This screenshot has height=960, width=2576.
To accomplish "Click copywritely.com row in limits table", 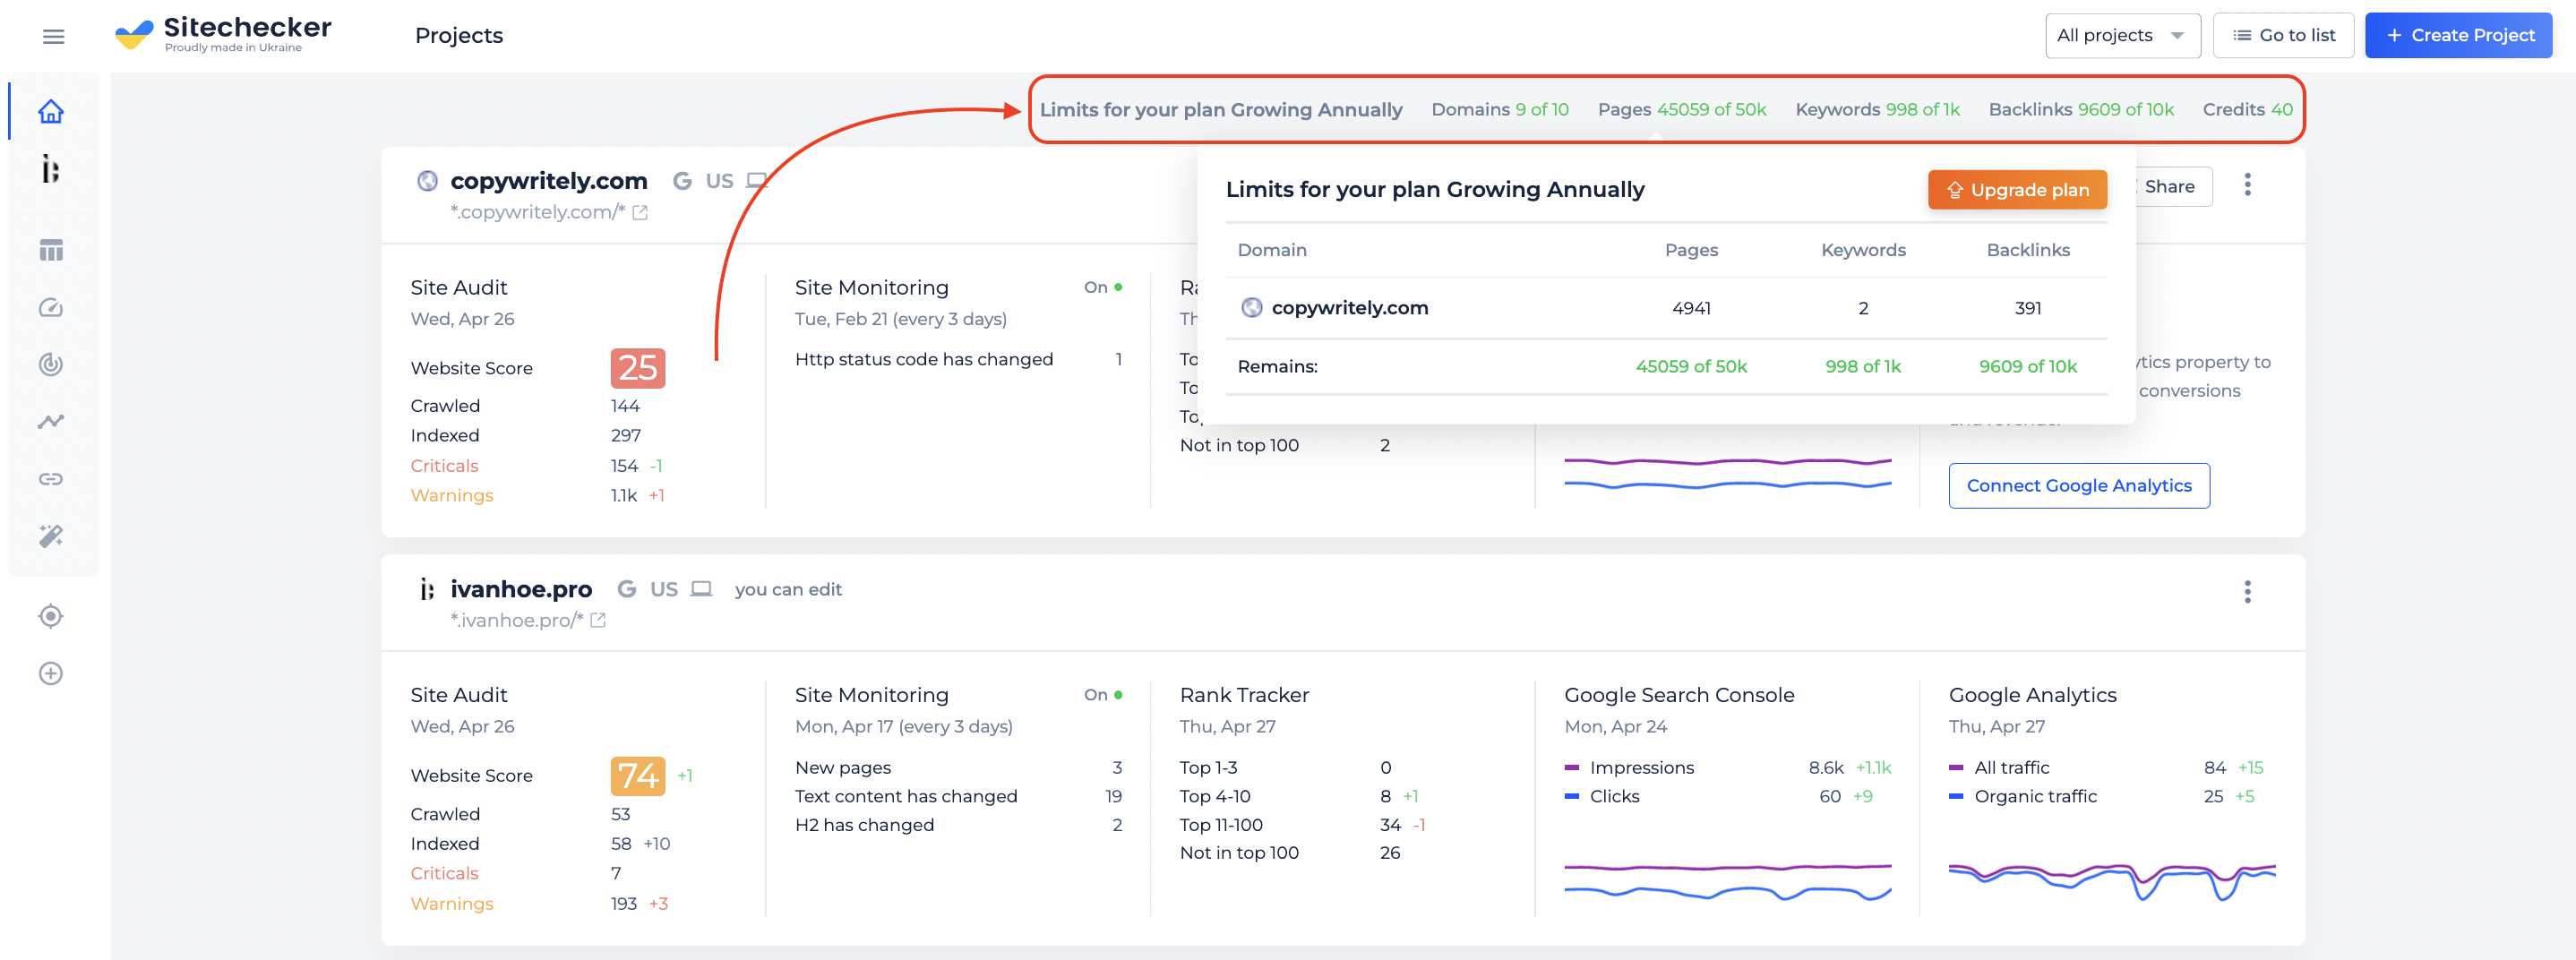I will pyautogui.click(x=1666, y=308).
